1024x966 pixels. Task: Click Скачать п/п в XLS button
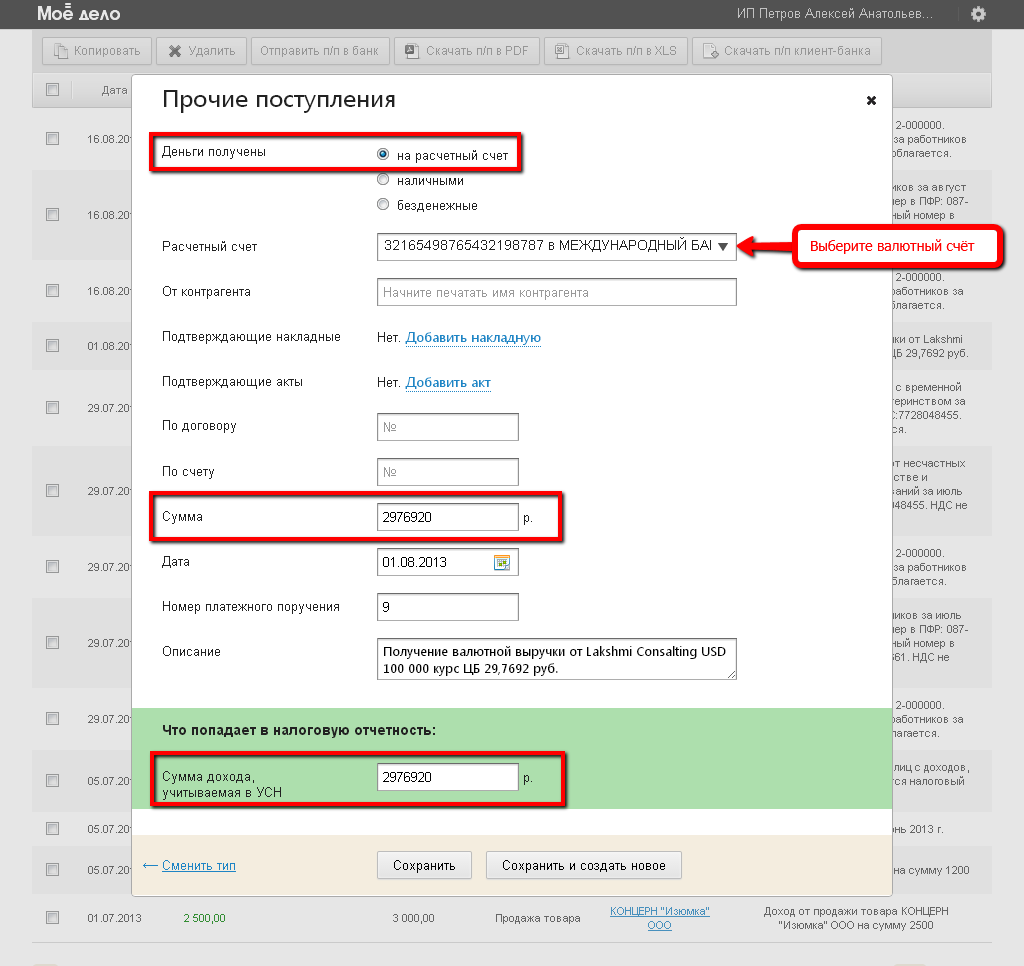pos(616,51)
